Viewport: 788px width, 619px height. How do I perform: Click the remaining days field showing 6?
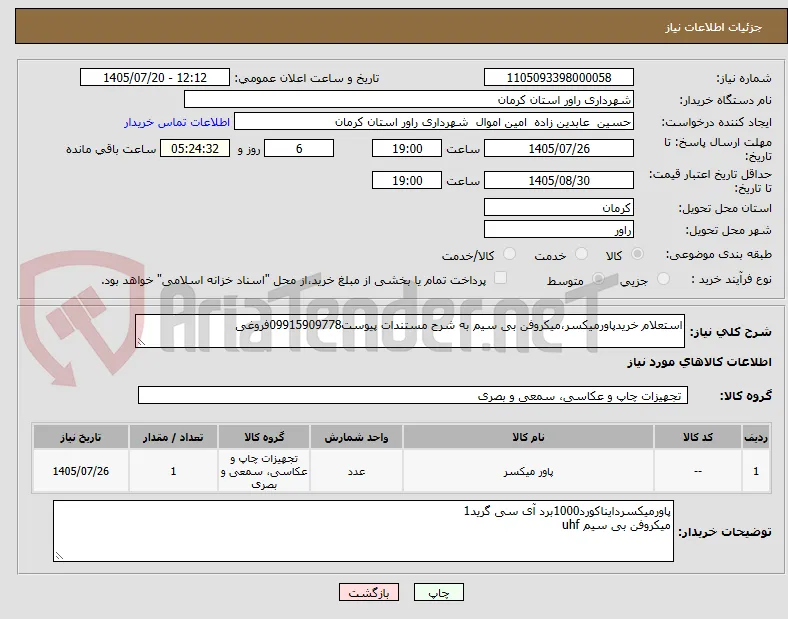pyautogui.click(x=299, y=149)
